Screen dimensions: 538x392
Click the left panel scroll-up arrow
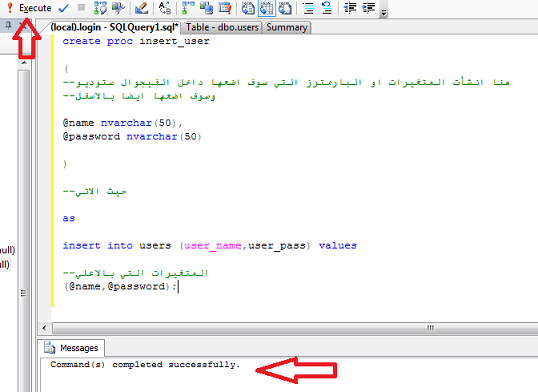pos(24,63)
